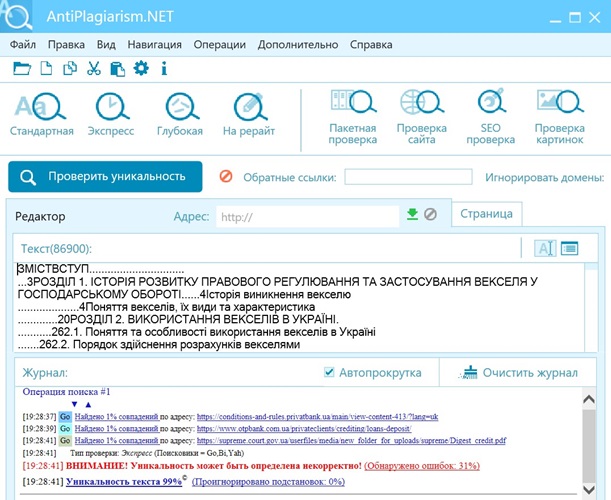This screenshot has height=500, width=611.
Task: Open Проверка сайта
Action: coord(422,117)
